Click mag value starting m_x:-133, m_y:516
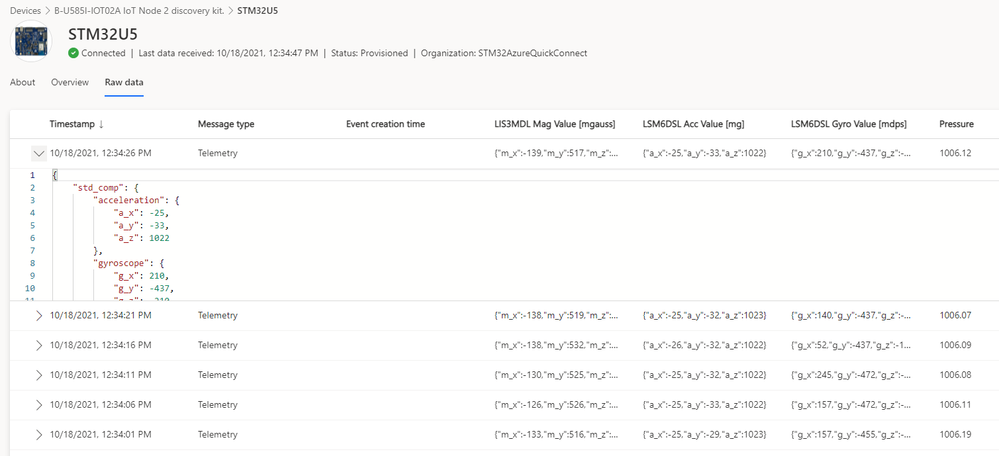Viewport: 999px width, 456px height. tap(556, 435)
